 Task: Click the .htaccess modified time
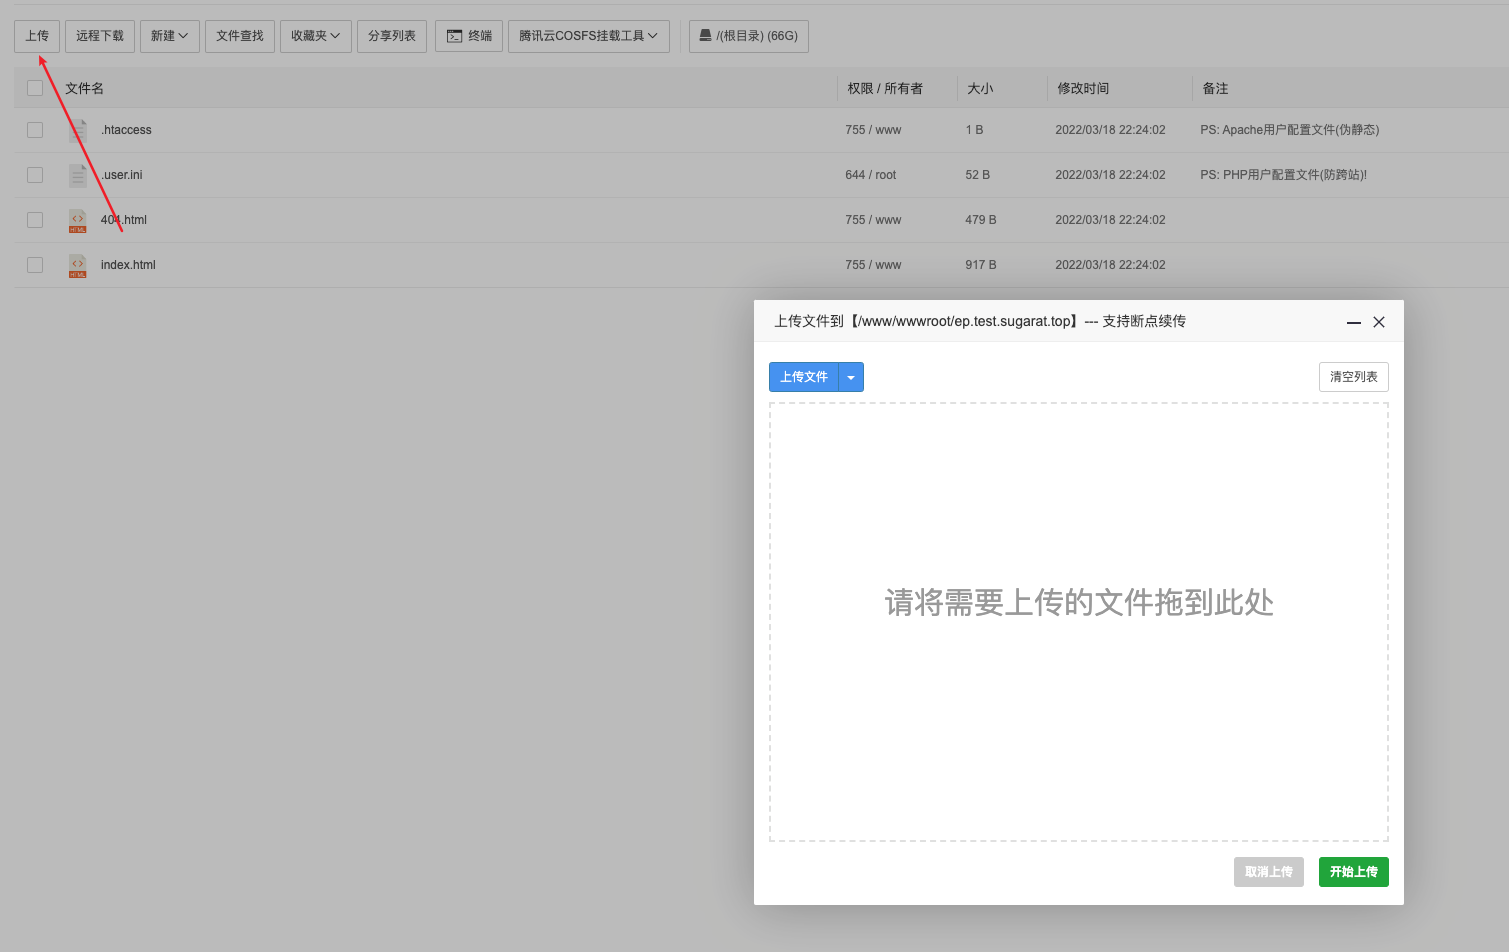1110,130
